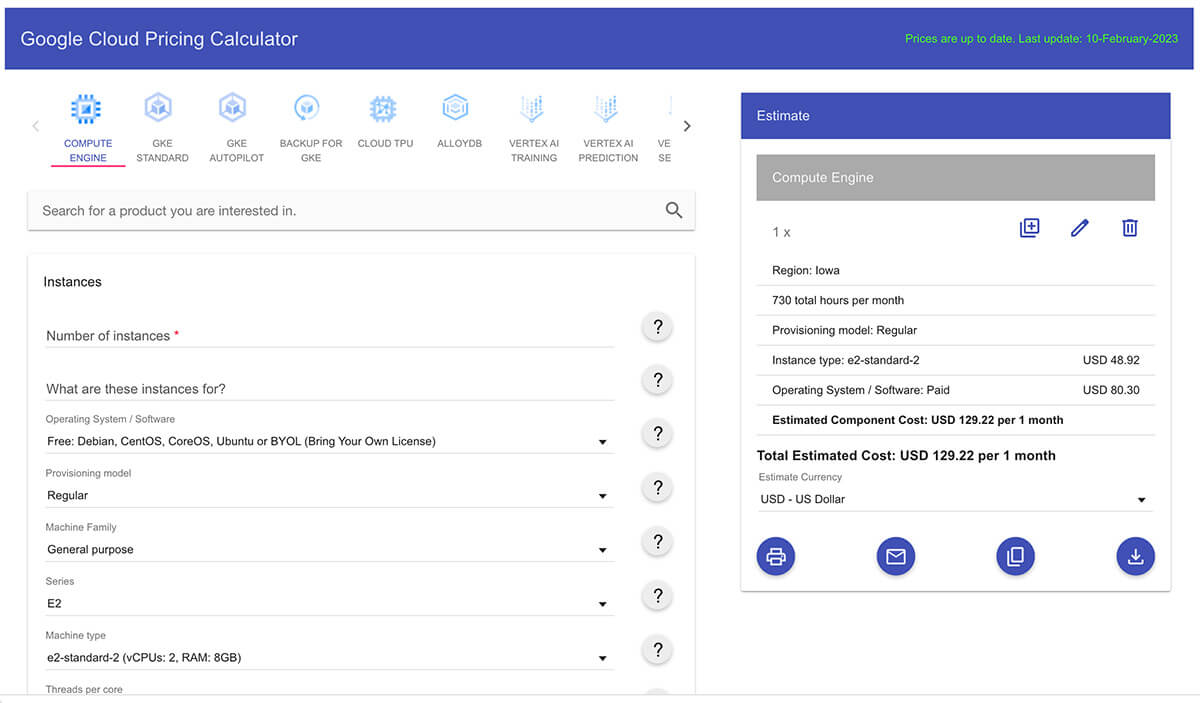Copy the estimate with the copy button
The width and height of the screenshot is (1200, 703).
[1016, 556]
